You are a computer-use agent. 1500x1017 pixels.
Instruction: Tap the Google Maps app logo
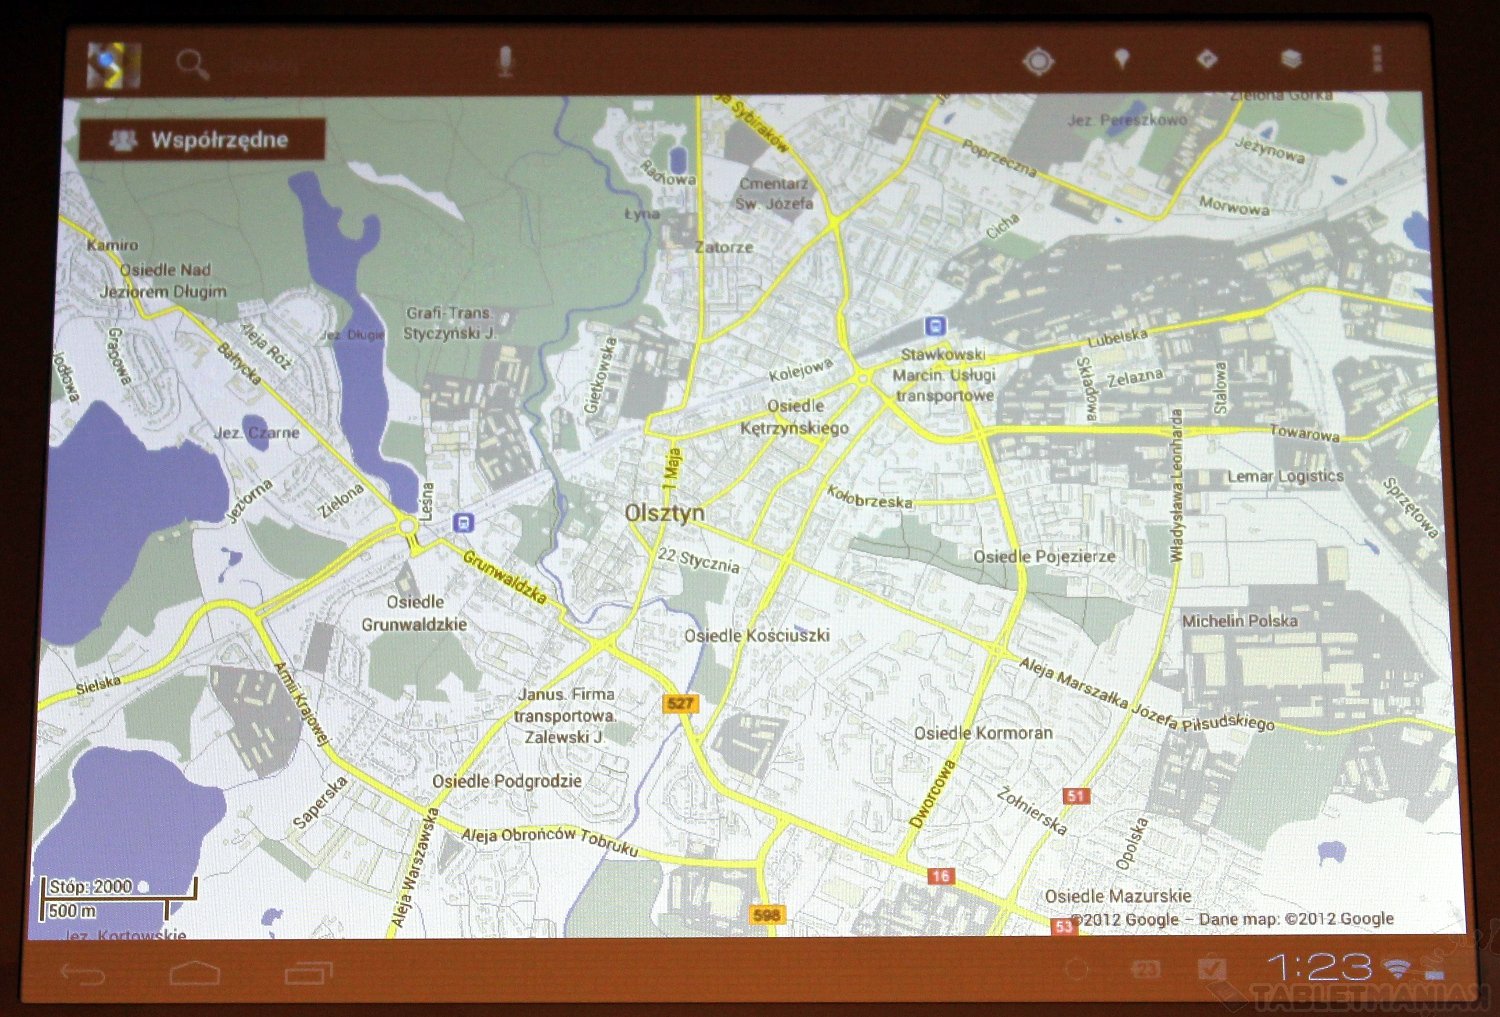click(113, 66)
